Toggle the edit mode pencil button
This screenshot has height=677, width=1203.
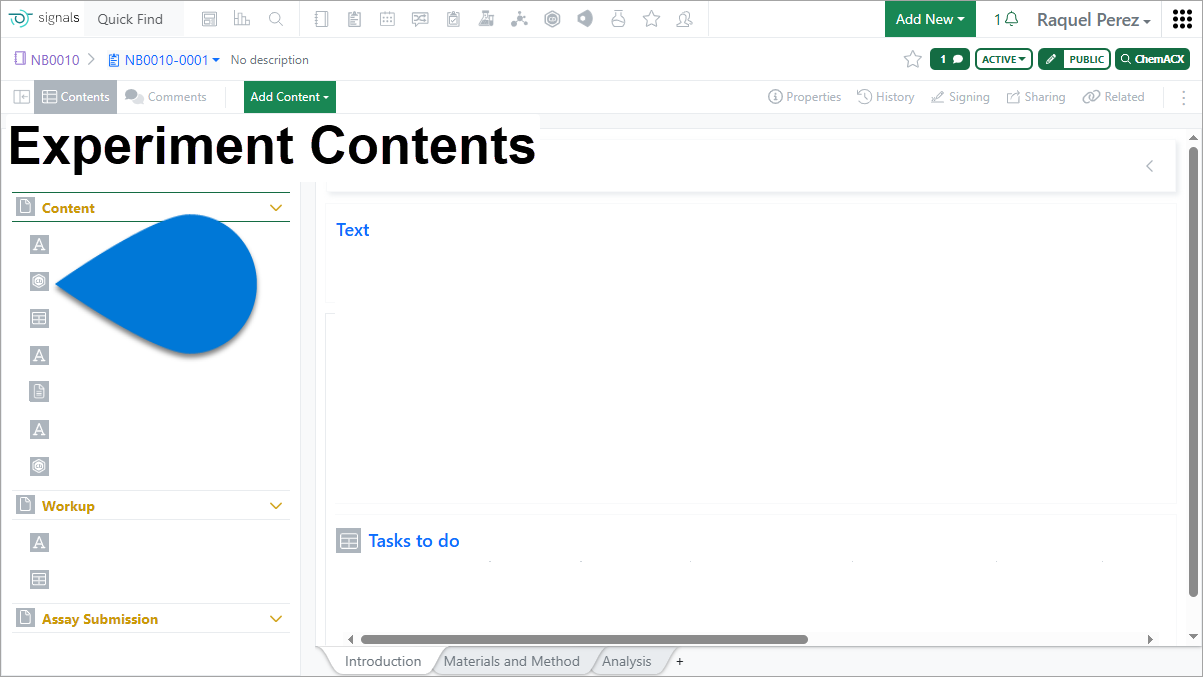(1051, 59)
